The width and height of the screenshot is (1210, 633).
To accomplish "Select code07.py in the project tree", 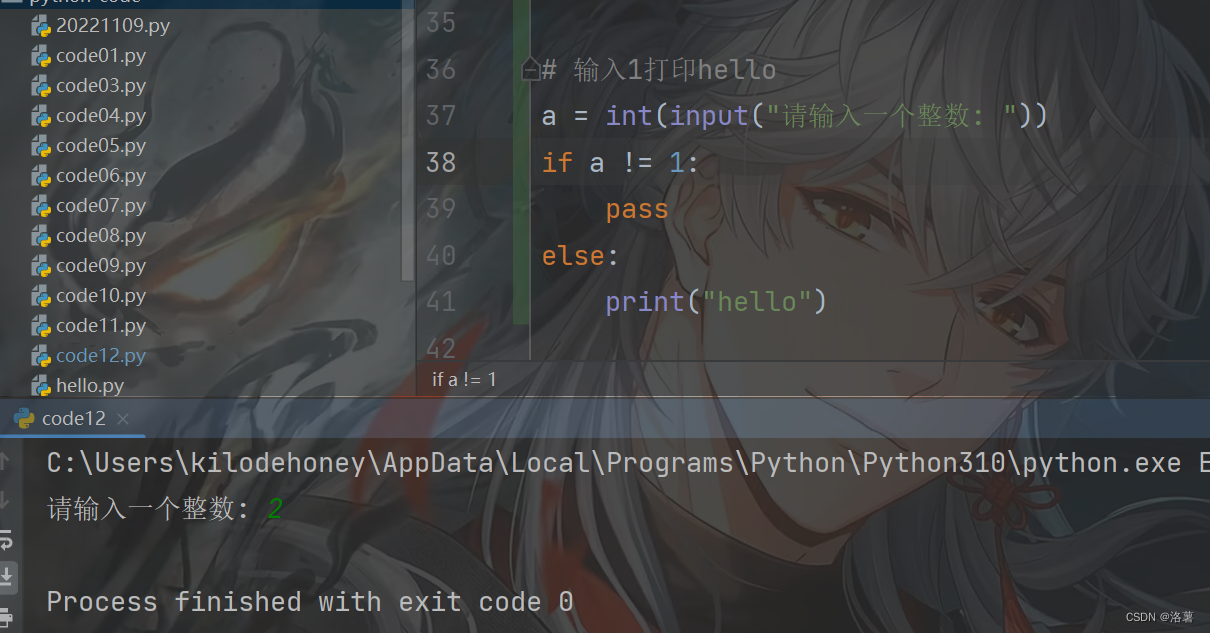I will pyautogui.click(x=101, y=206).
